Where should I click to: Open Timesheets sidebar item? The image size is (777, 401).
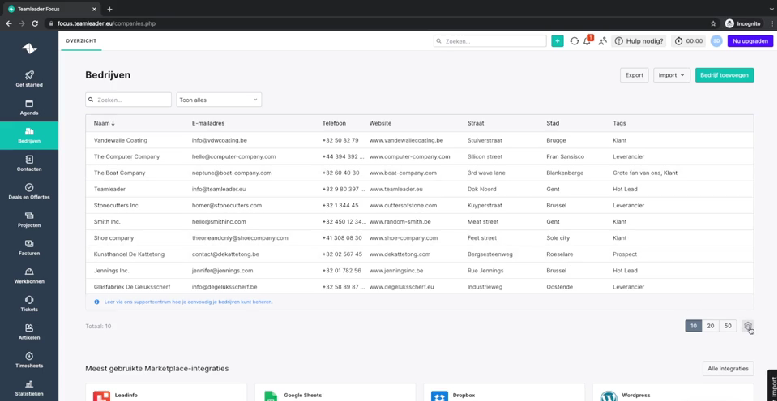pyautogui.click(x=29, y=360)
